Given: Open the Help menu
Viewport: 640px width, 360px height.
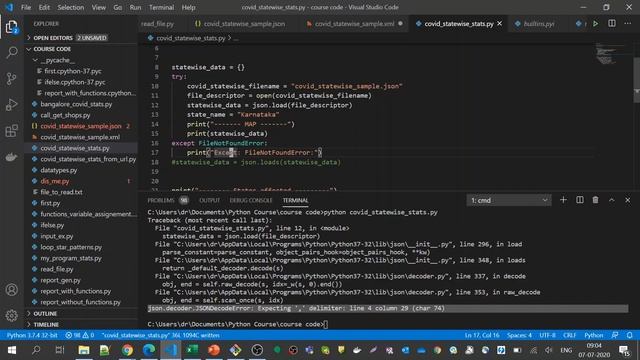Looking at the screenshot, I should click(x=188, y=7).
